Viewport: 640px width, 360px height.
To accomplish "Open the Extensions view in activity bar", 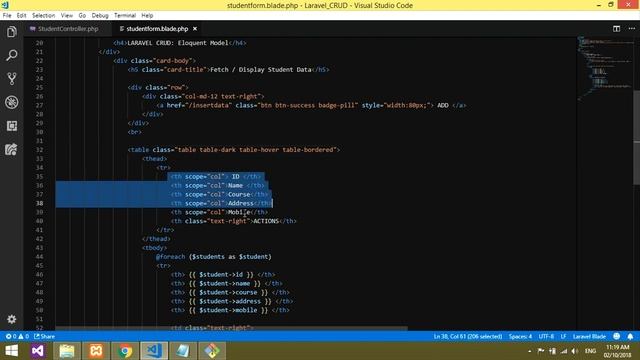I will click(11, 126).
